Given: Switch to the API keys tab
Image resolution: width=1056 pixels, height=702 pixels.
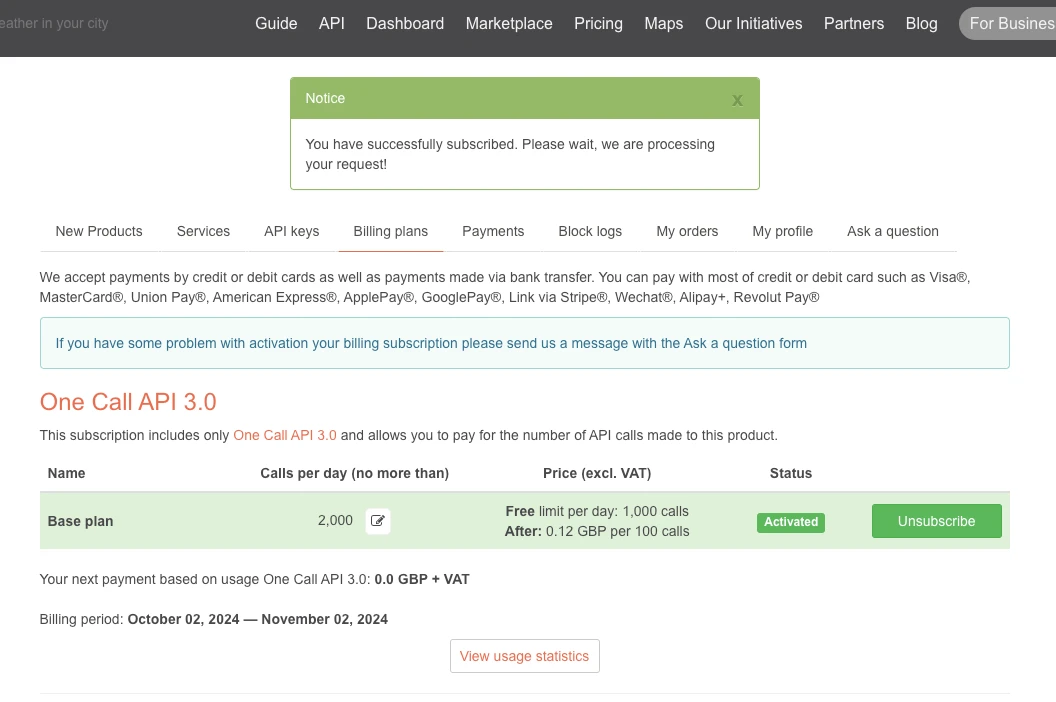Looking at the screenshot, I should 291,231.
